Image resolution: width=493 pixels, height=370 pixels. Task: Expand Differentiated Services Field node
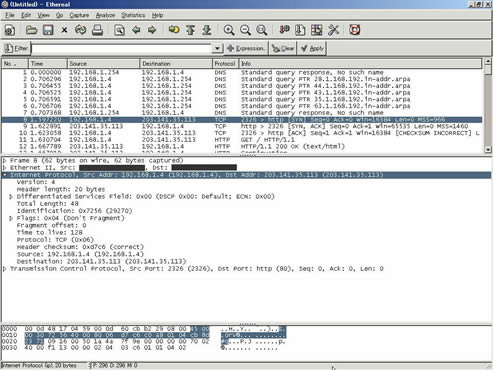click(11, 196)
